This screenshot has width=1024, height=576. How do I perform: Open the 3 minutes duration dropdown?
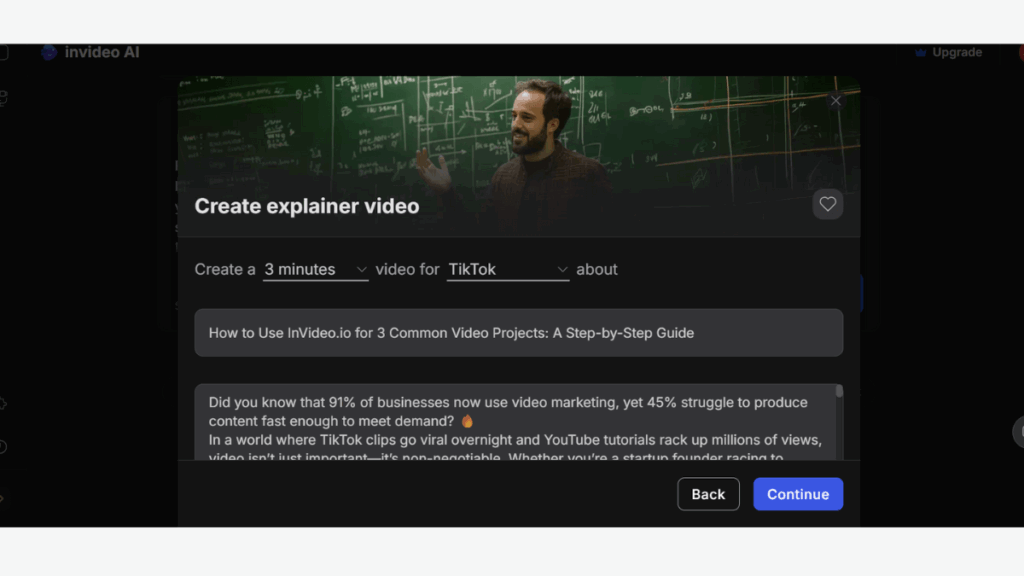(x=315, y=270)
